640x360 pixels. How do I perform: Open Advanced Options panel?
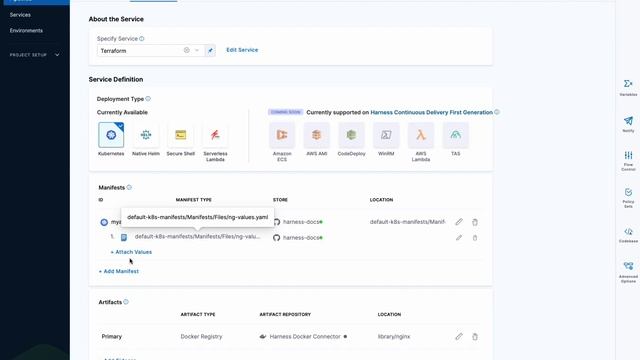(x=628, y=272)
